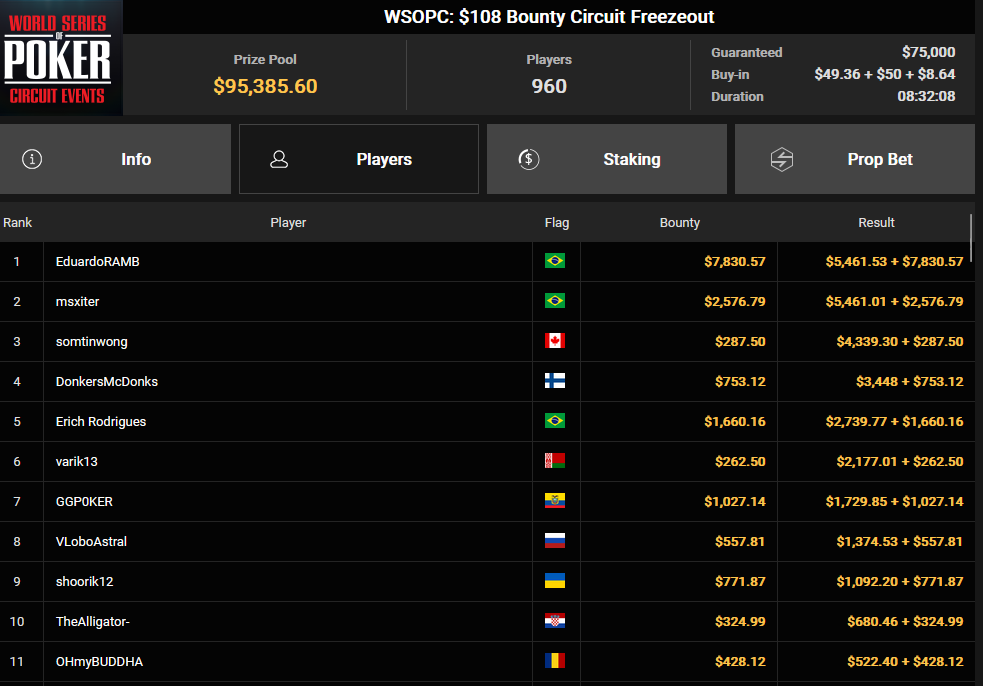Screen dimensions: 983x686
Task: Click Brazil flag in EduardoRAMB row
Action: point(555,261)
